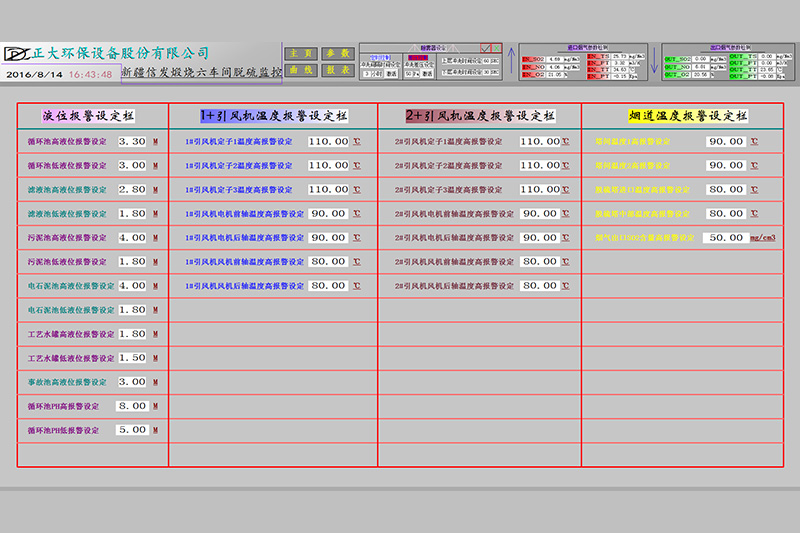800x533 pixels.
Task: Edit 循环池PH低报警设定 value 5.00
Action: point(132,429)
